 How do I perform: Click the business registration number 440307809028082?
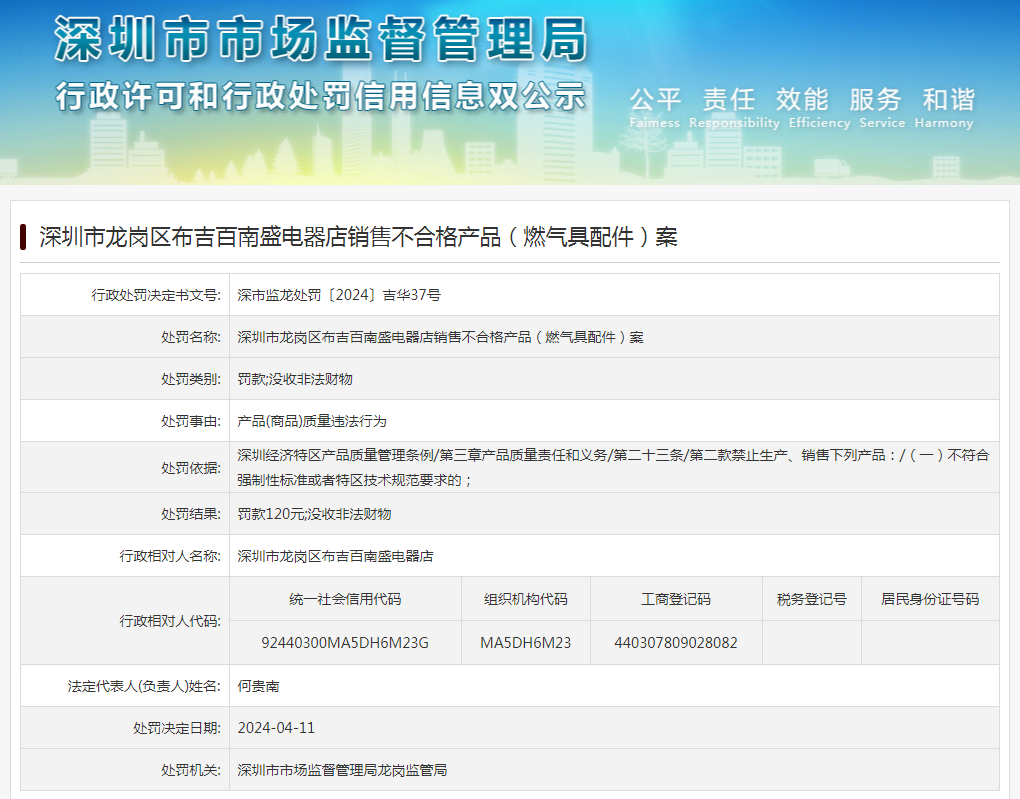[x=676, y=643]
